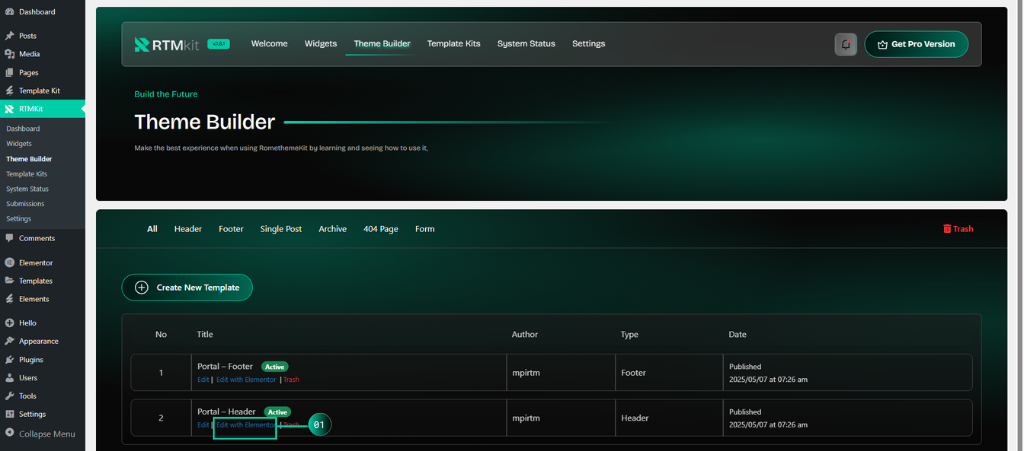1024x451 pixels.
Task: Click Create New Template button
Action: click(x=187, y=287)
